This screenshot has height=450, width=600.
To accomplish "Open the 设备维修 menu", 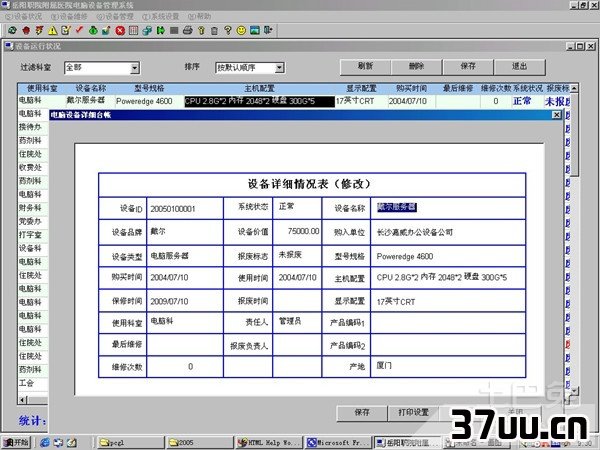I will pos(69,16).
